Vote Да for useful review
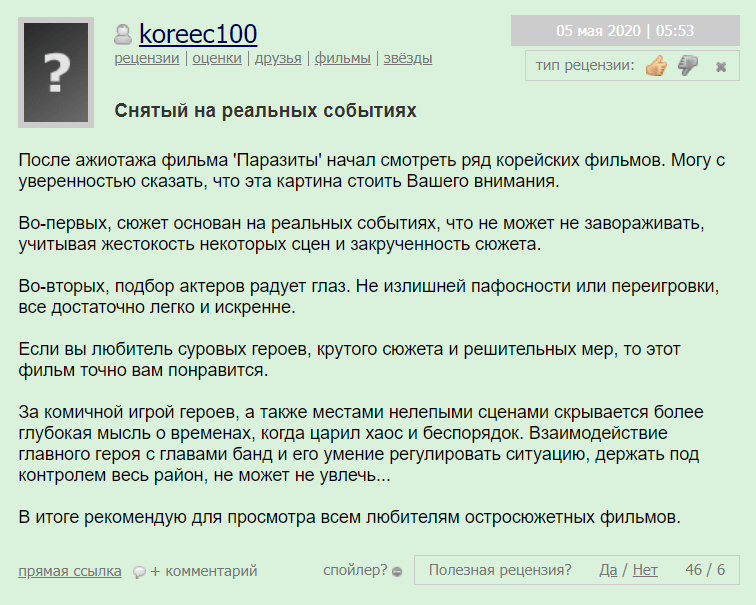756x605 pixels. (x=608, y=570)
